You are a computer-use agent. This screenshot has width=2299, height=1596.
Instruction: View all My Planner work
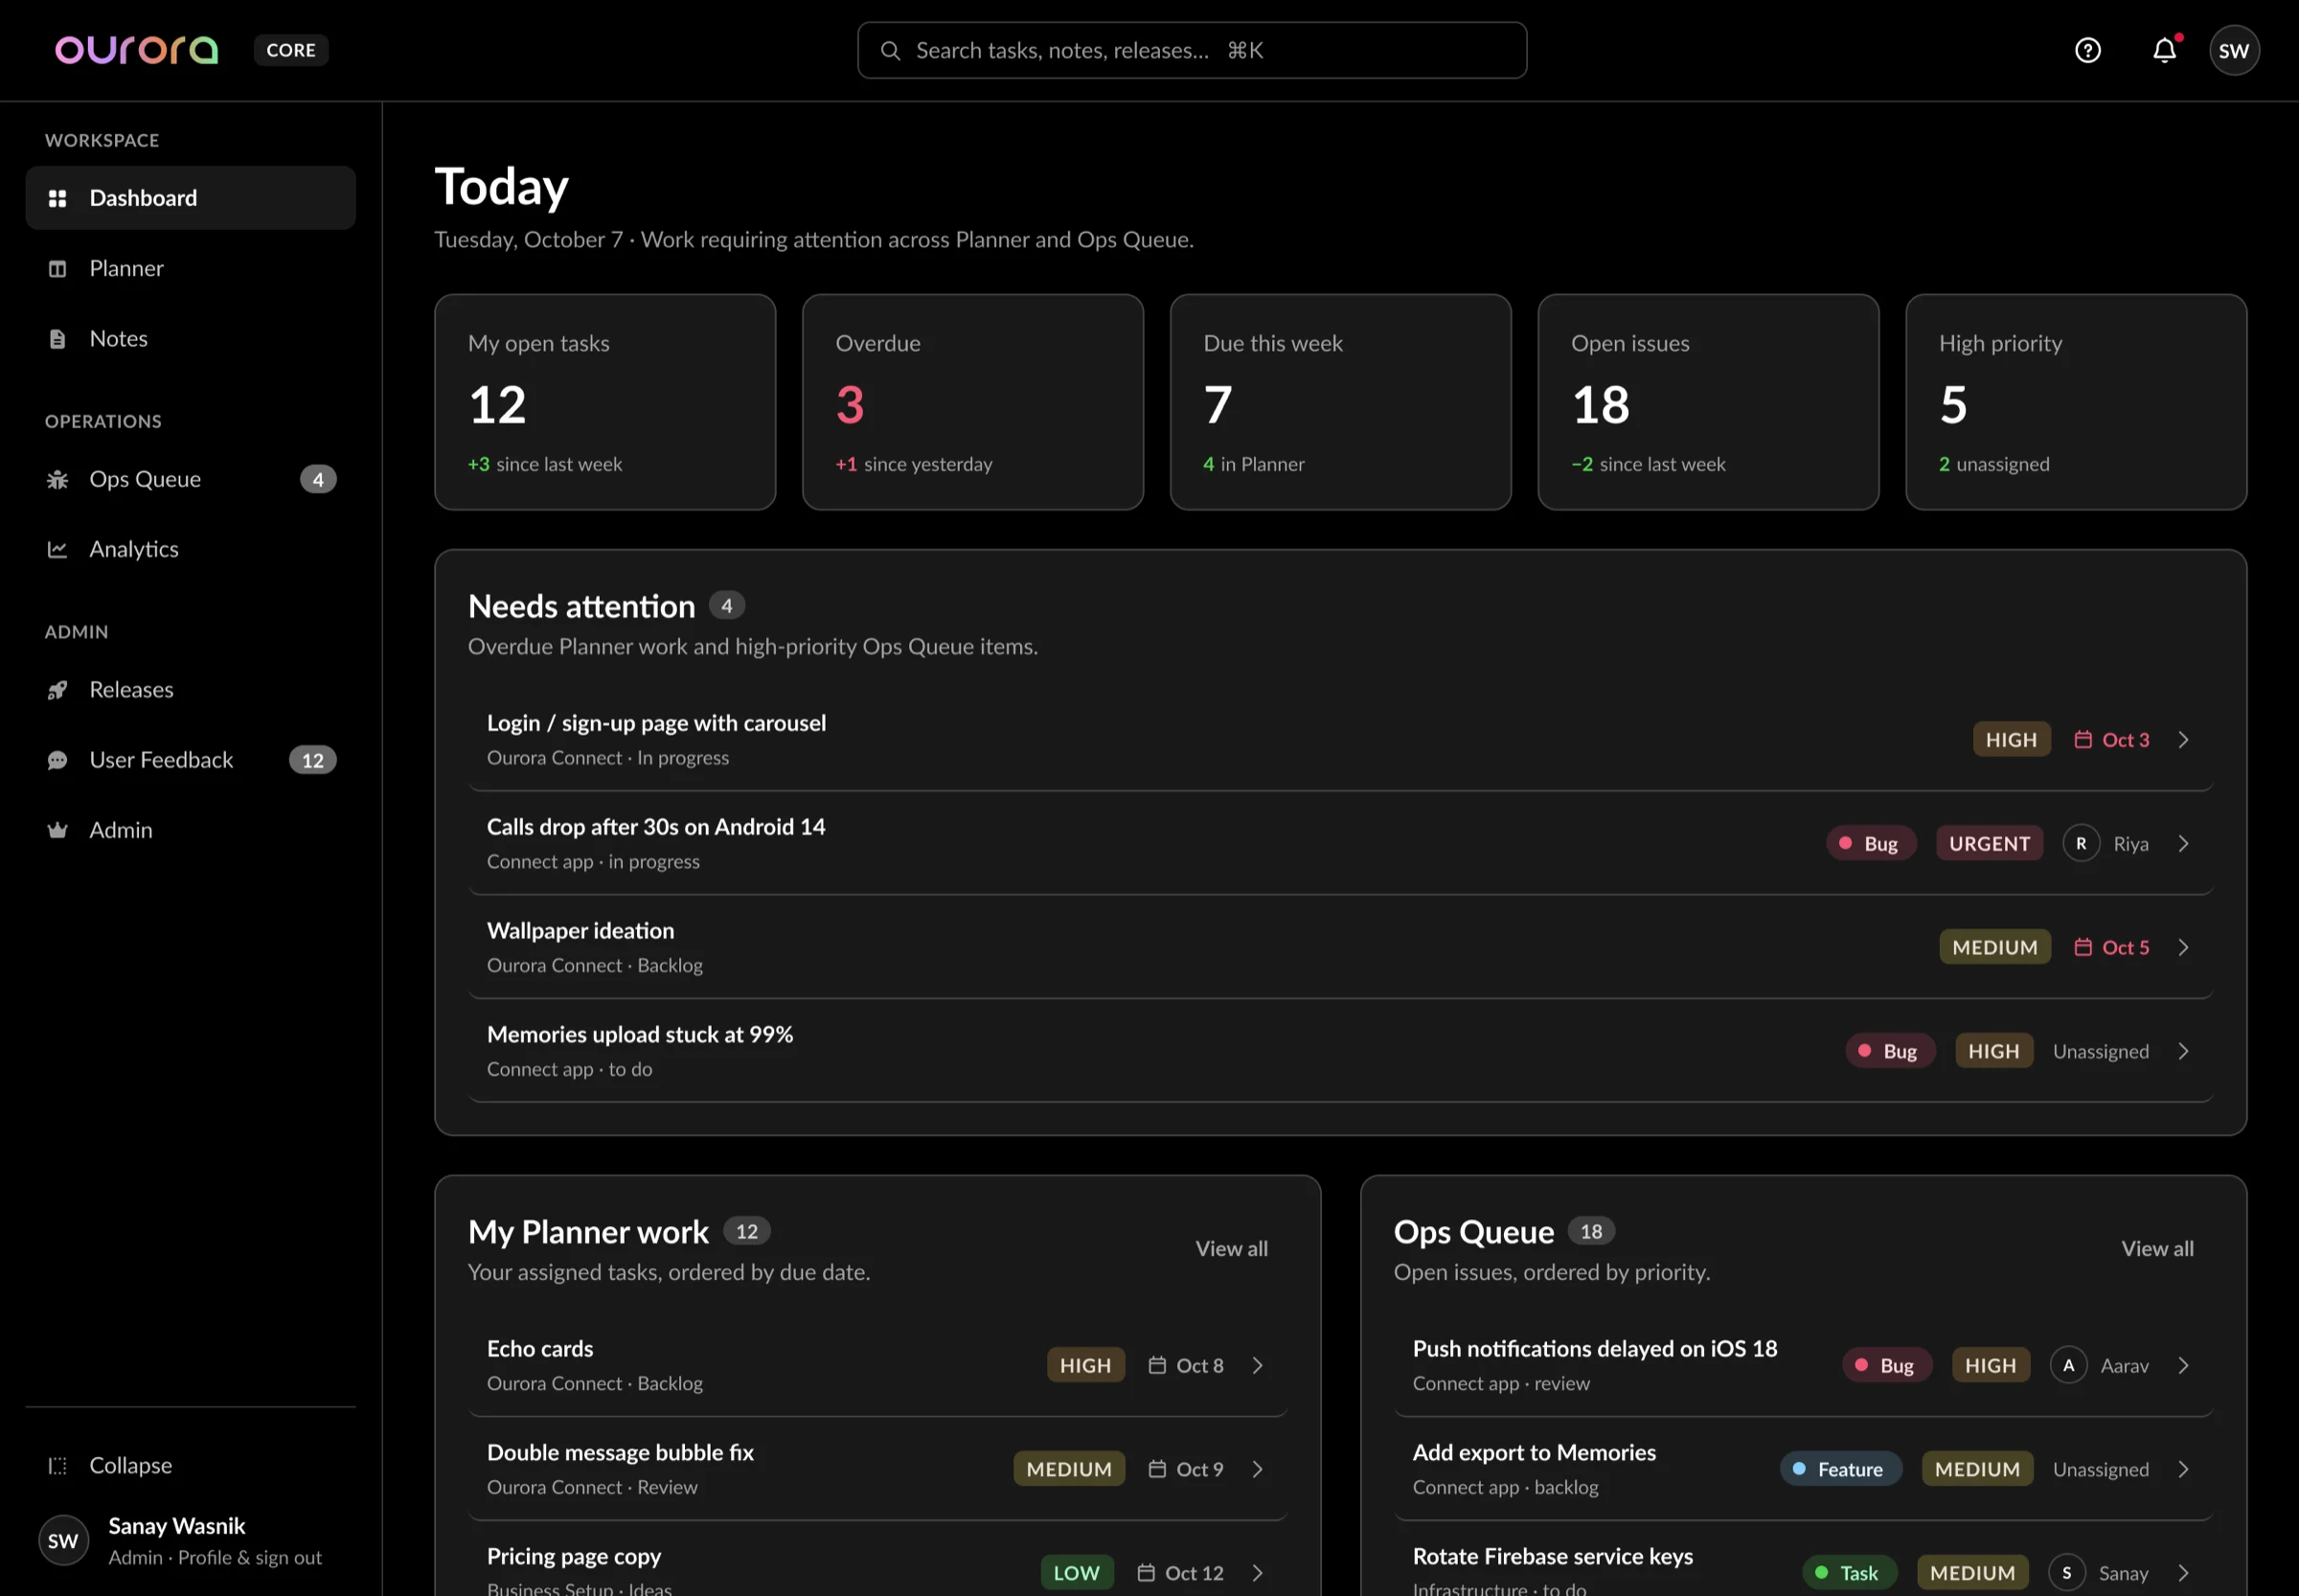click(1231, 1248)
